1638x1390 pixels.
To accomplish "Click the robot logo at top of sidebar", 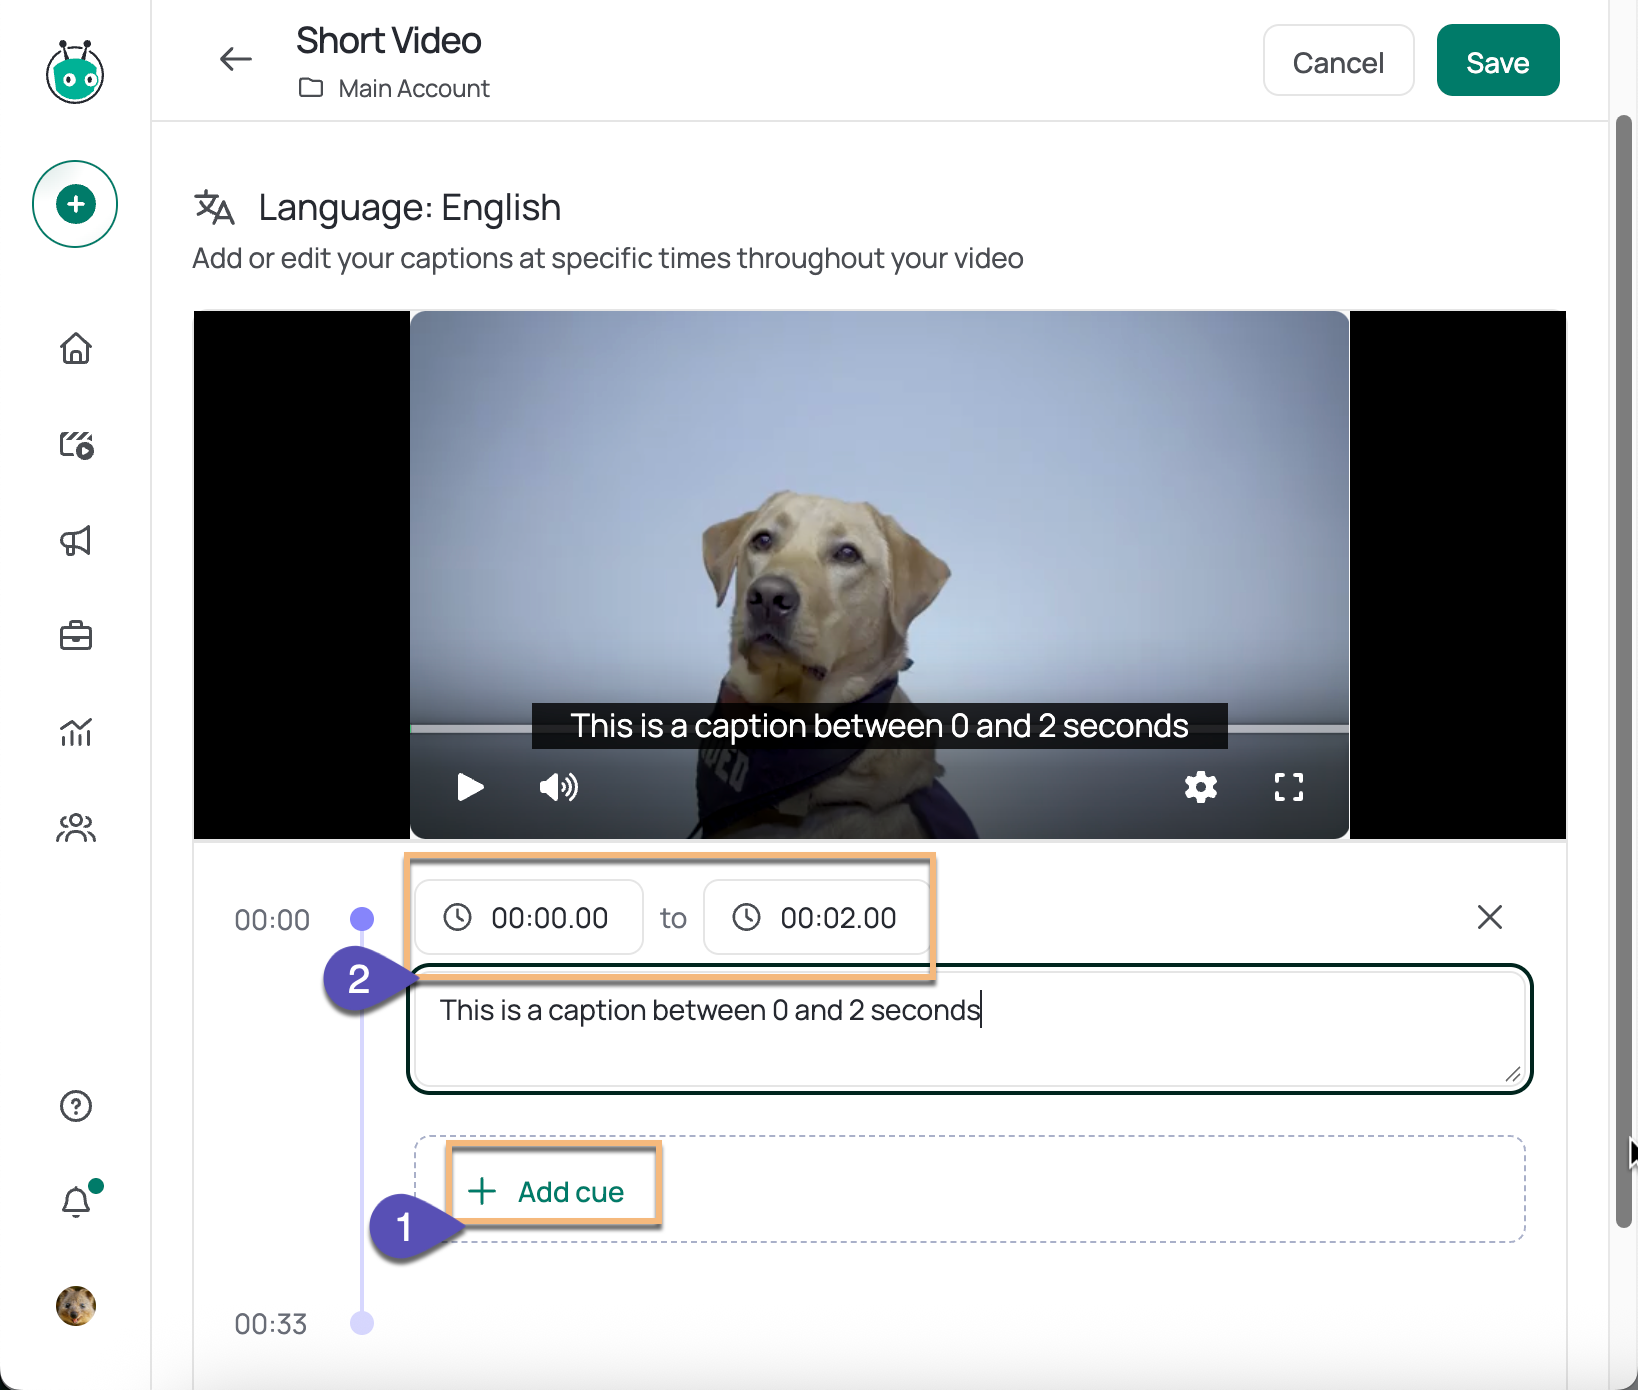I will (75, 71).
